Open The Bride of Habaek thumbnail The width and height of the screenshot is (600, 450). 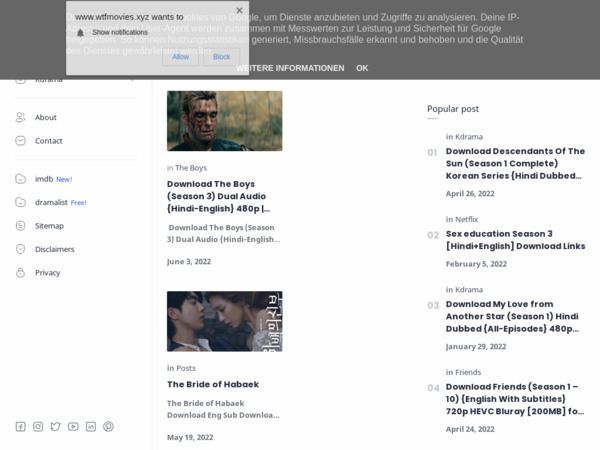[225, 321]
